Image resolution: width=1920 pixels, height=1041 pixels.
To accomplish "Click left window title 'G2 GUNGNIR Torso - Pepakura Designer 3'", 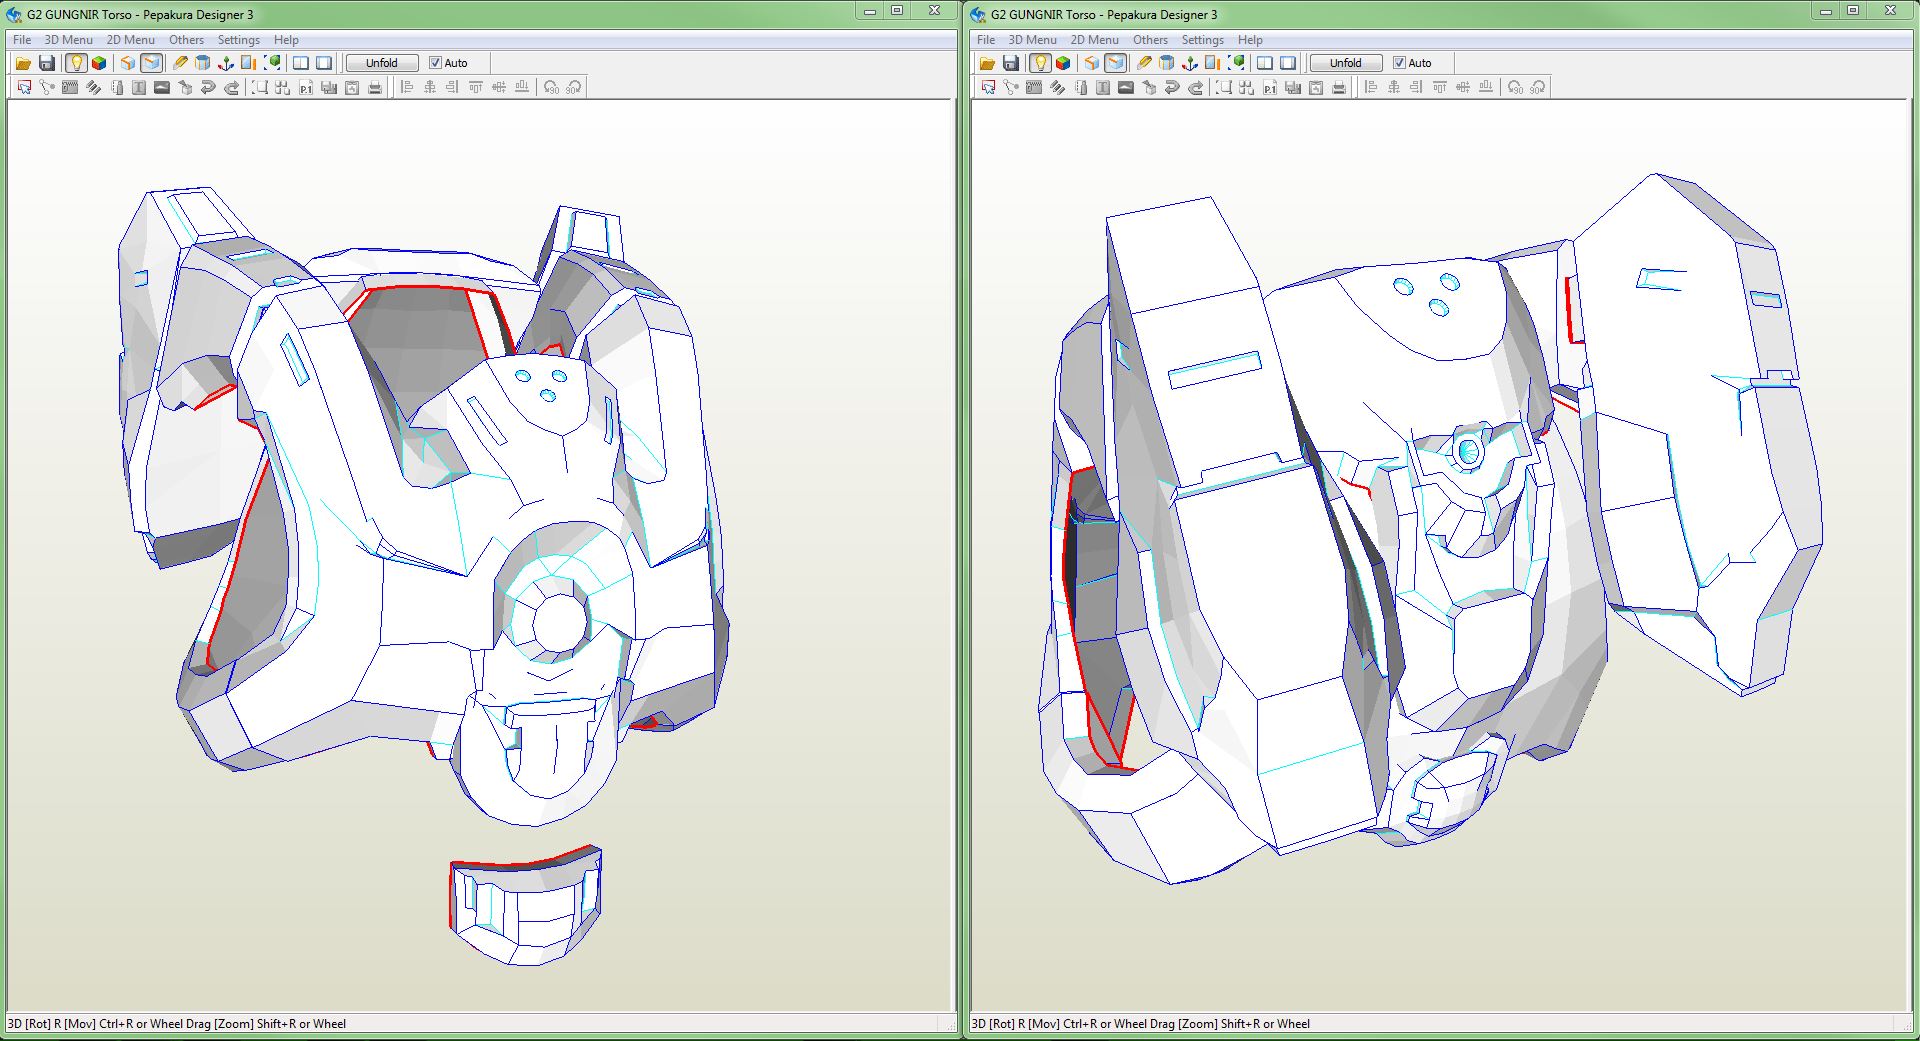I will 140,14.
